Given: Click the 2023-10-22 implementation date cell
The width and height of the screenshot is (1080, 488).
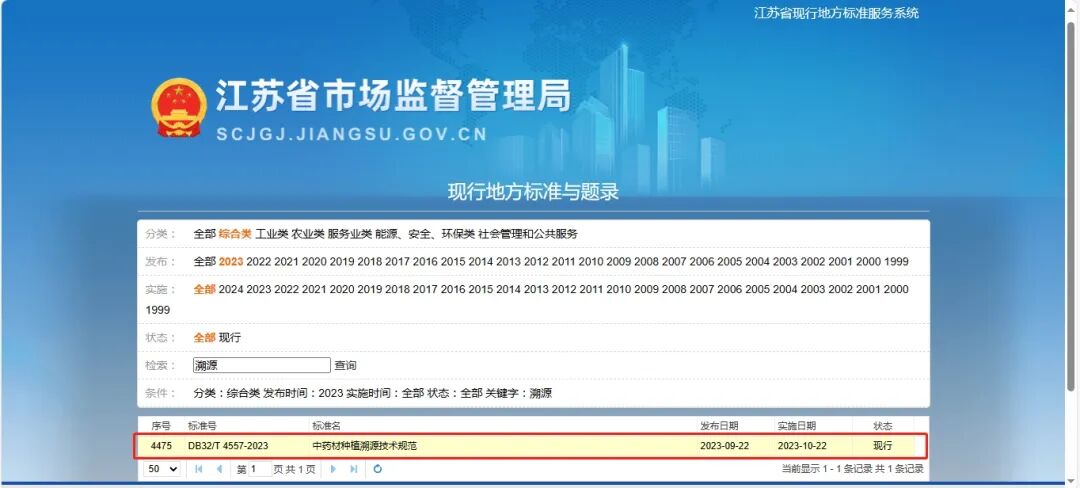Looking at the screenshot, I should (802, 446).
